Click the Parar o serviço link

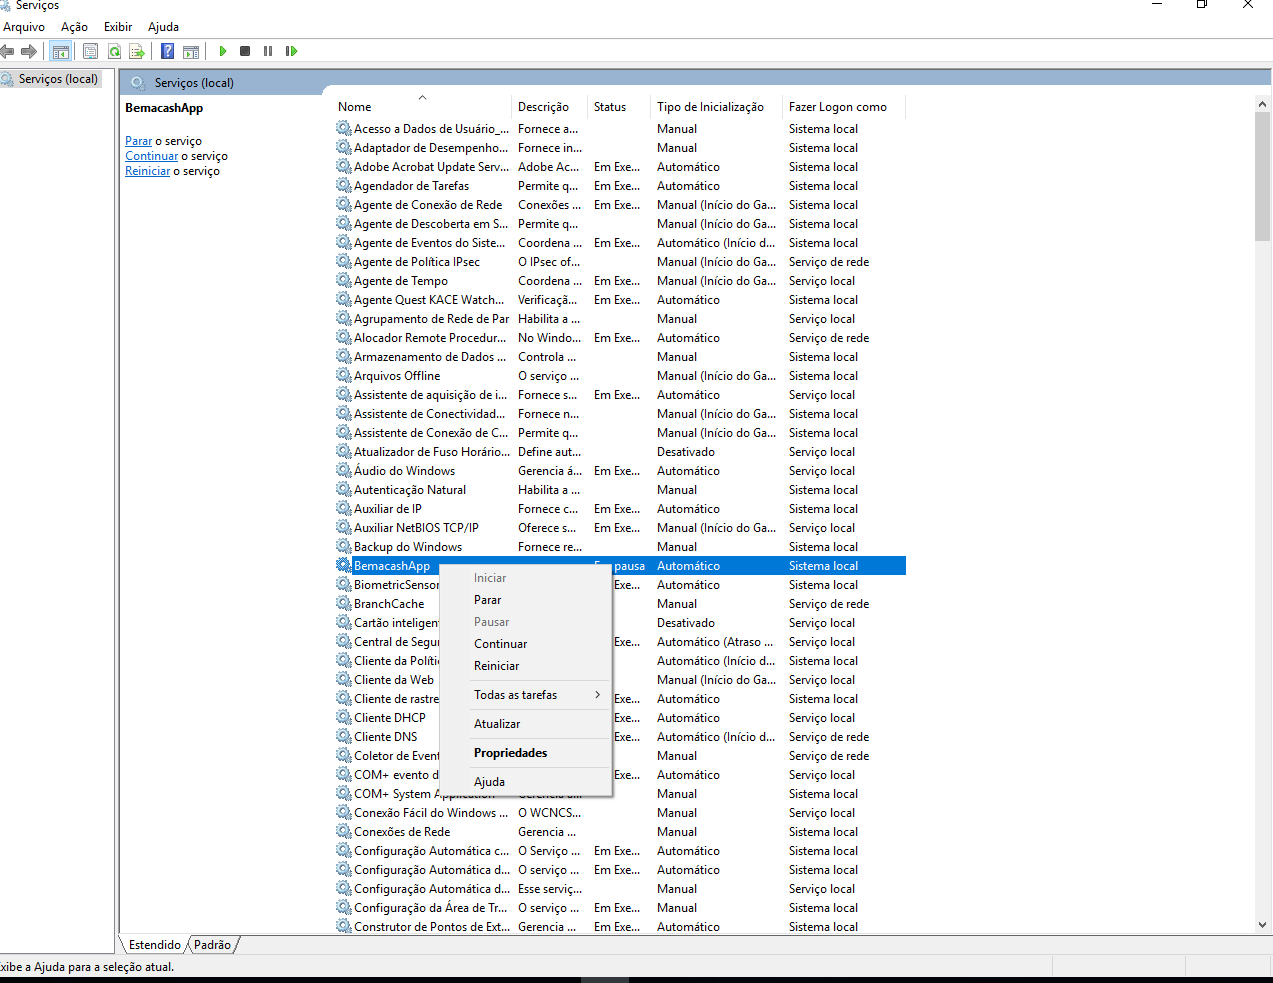138,141
